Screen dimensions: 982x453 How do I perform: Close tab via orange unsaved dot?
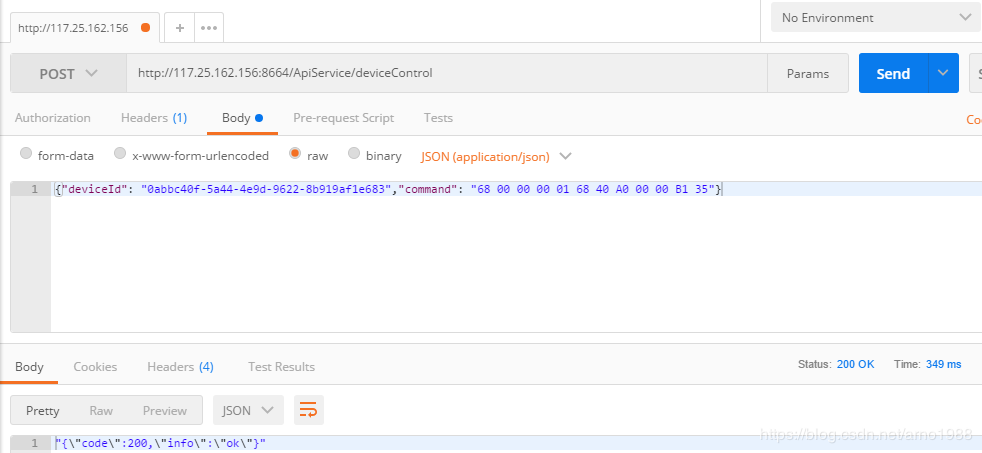pos(145,28)
